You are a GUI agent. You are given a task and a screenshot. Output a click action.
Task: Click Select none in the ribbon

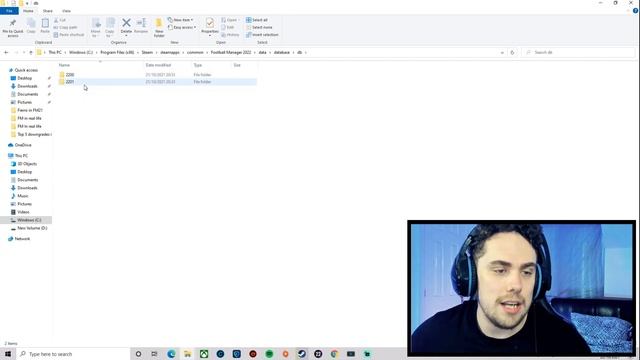(x=259, y=27)
